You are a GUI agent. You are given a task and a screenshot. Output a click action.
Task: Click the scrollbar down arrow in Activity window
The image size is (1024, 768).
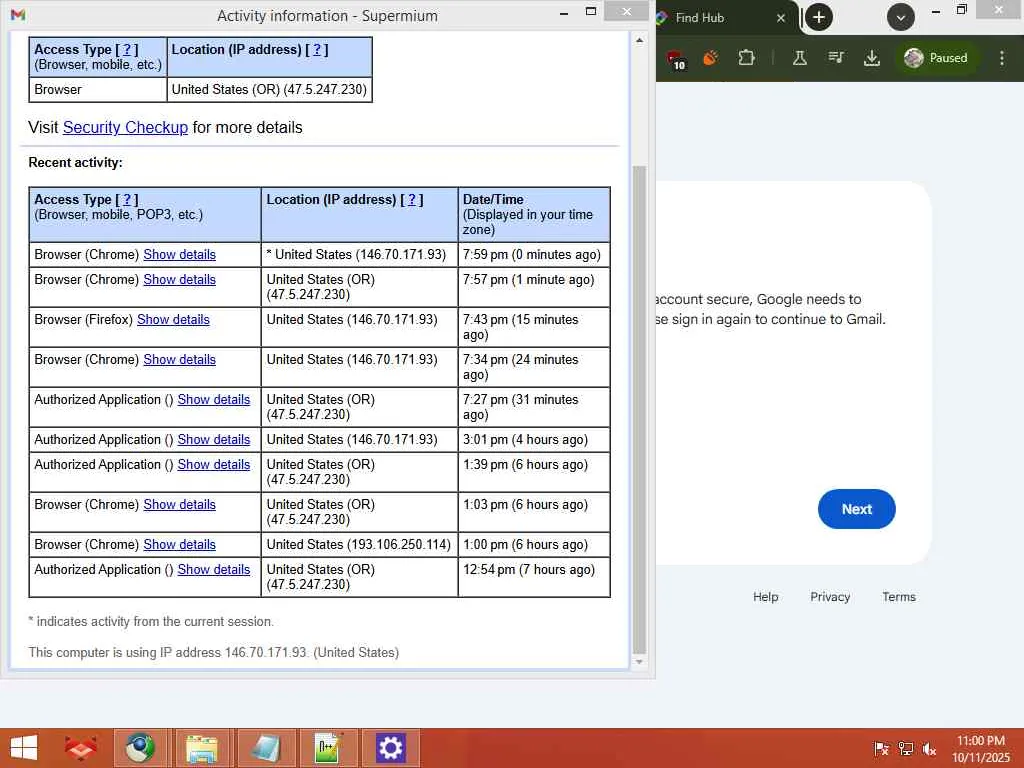(639, 662)
